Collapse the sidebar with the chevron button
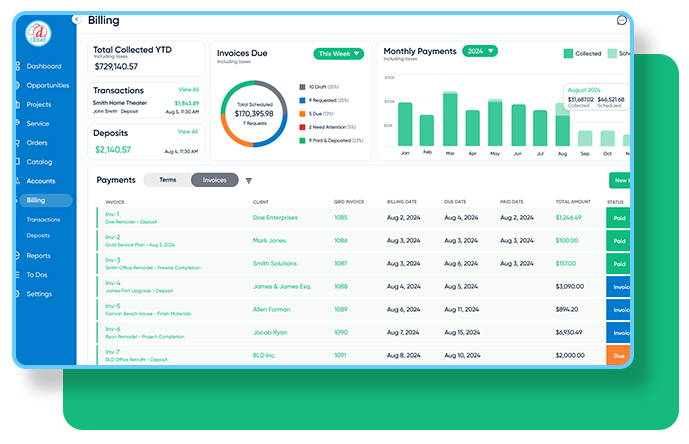Image resolution: width=689 pixels, height=444 pixels. (76, 19)
